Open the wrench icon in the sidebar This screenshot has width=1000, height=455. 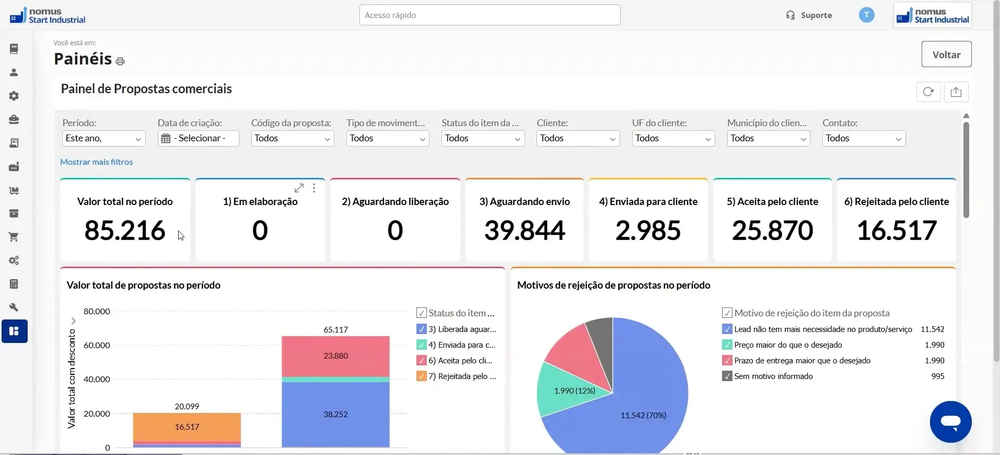pos(14,308)
